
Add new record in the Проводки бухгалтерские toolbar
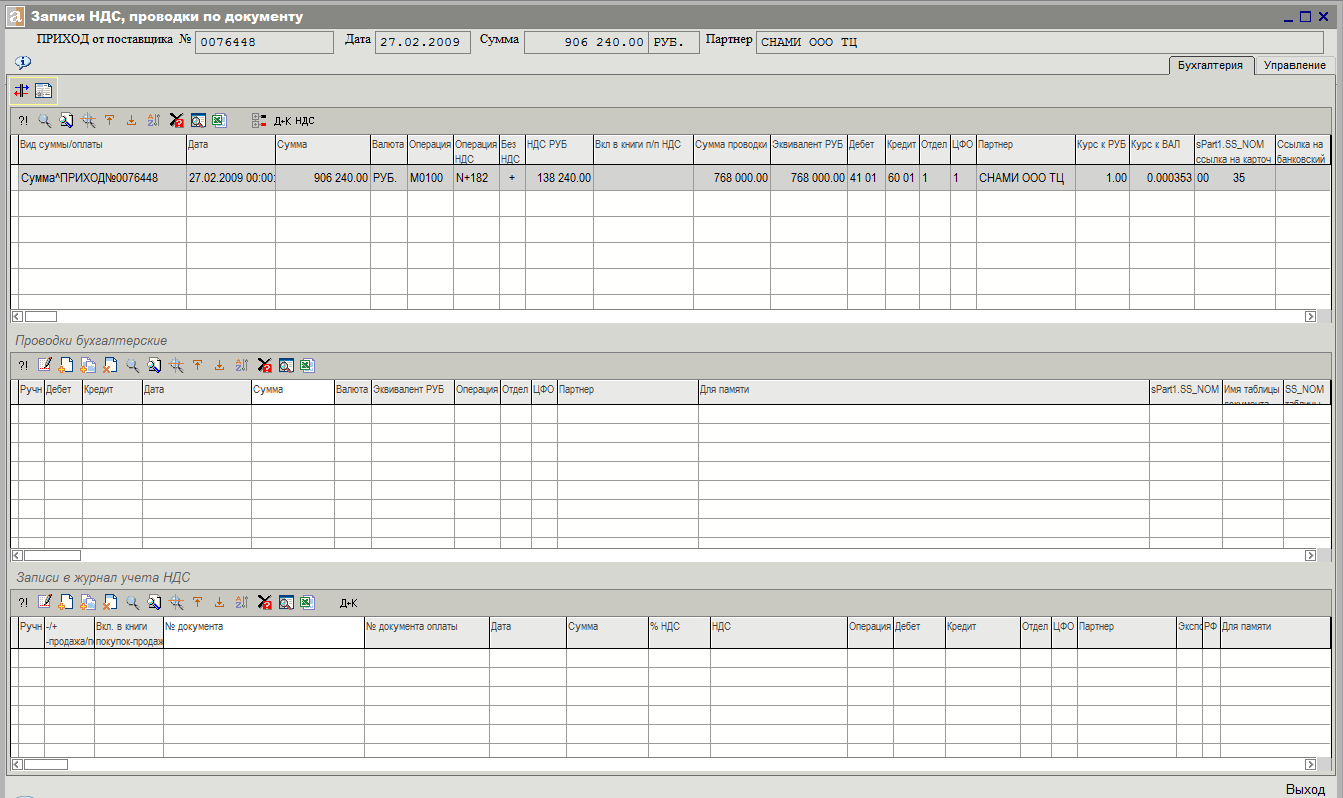(66, 365)
